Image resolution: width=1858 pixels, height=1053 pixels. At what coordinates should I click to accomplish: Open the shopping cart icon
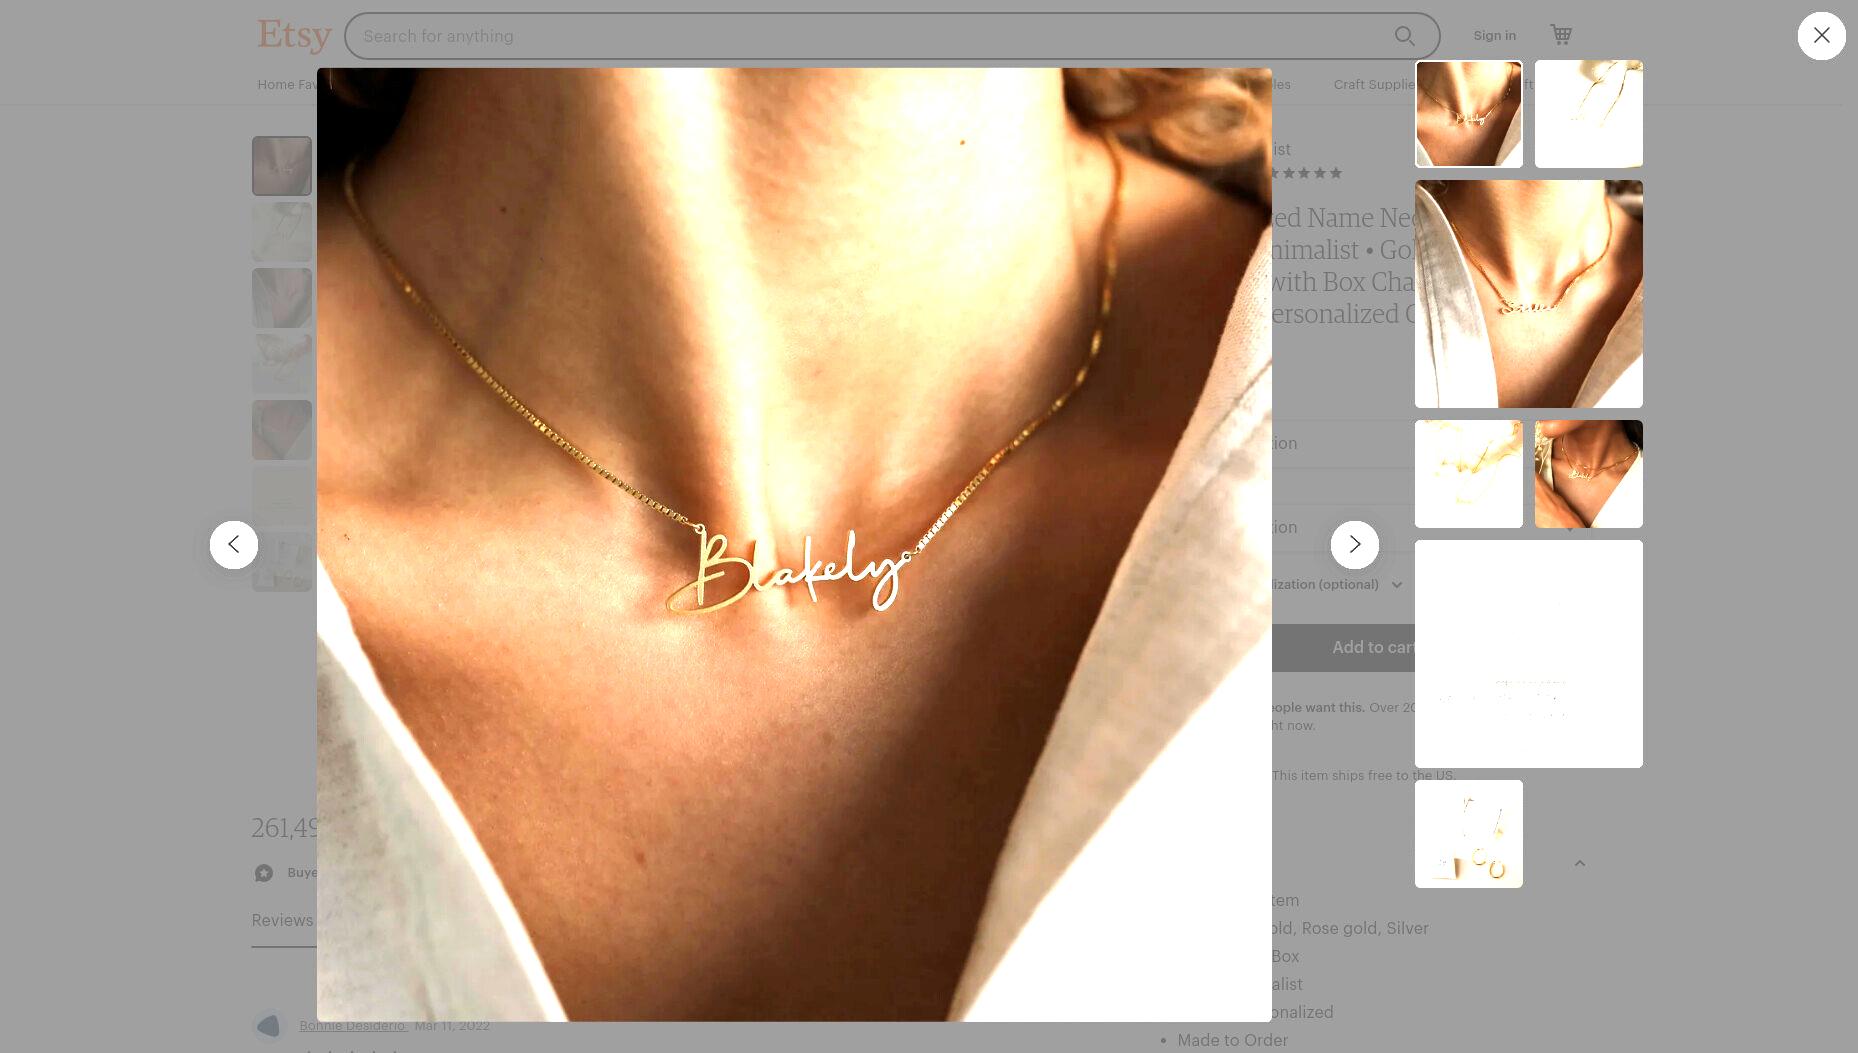1560,35
